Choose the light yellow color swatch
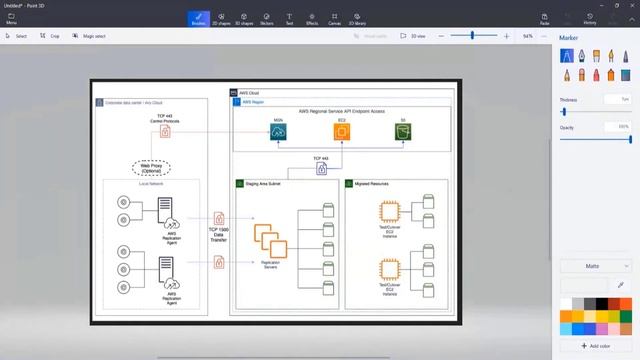 pos(590,316)
